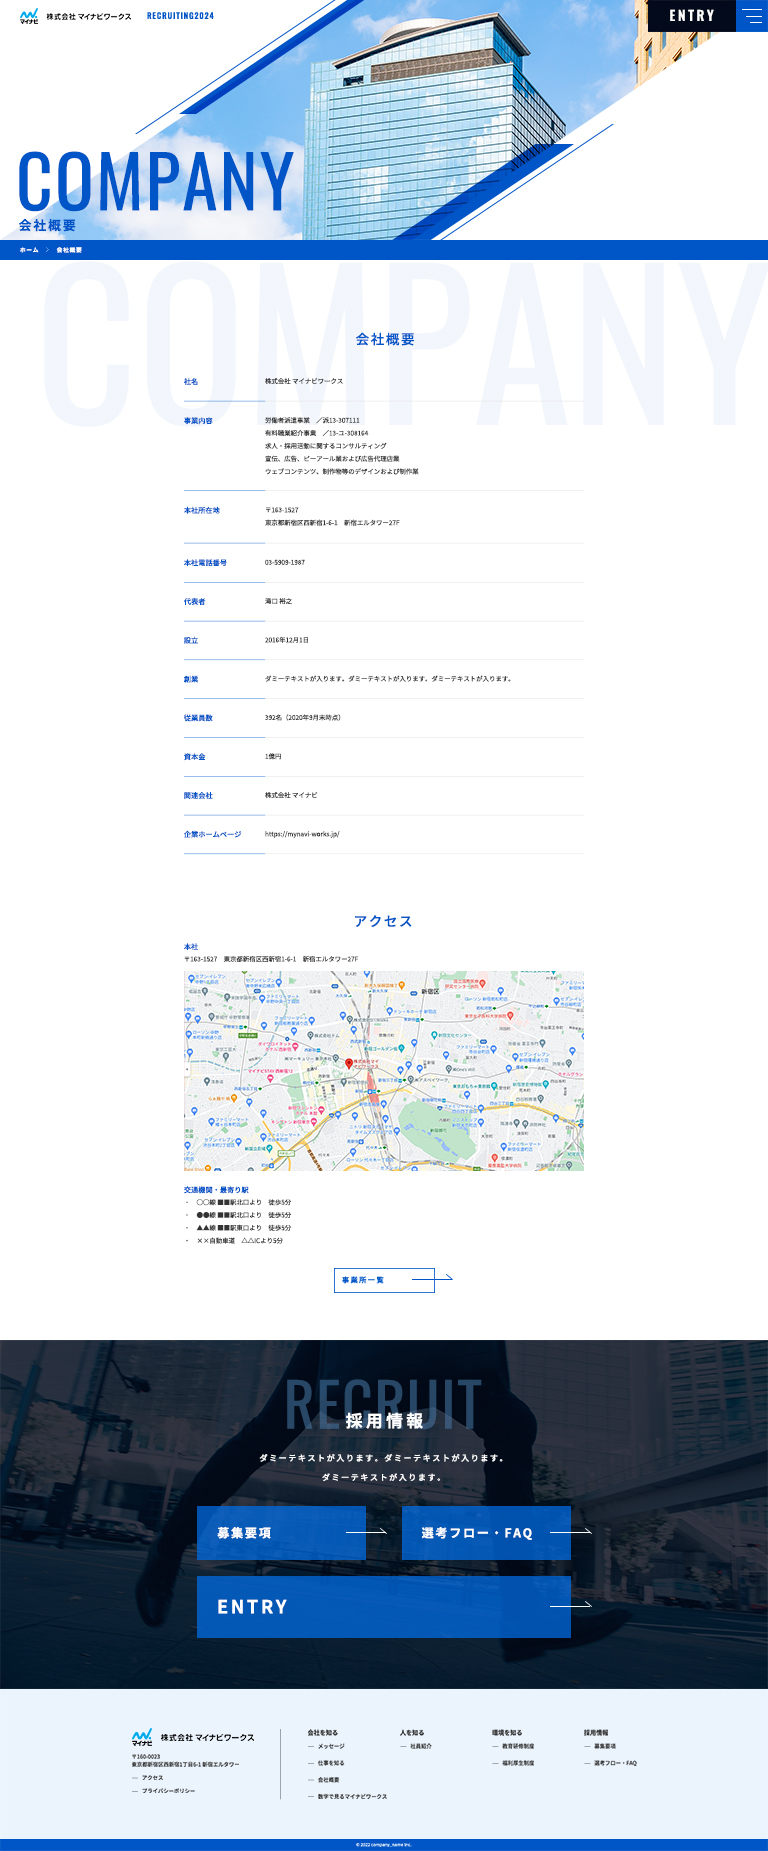Click the 事業内容 row label
The width and height of the screenshot is (768, 1851).
[198, 421]
